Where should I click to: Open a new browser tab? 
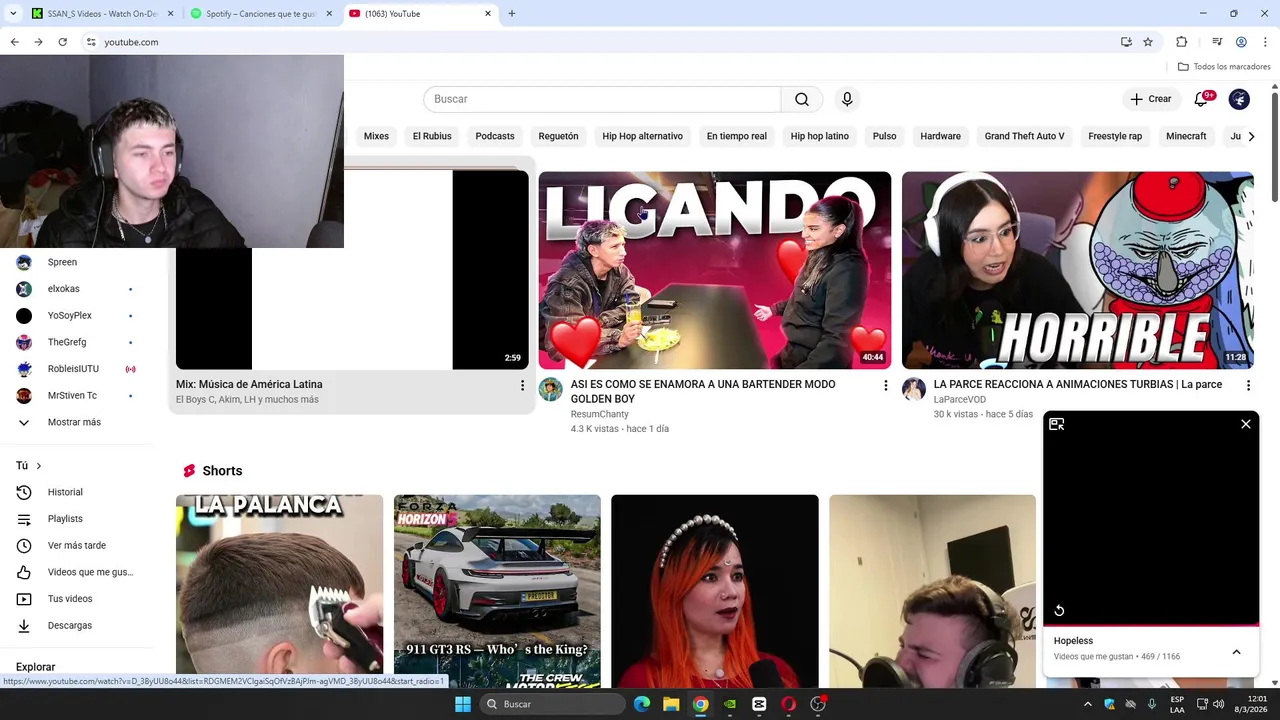pos(512,14)
